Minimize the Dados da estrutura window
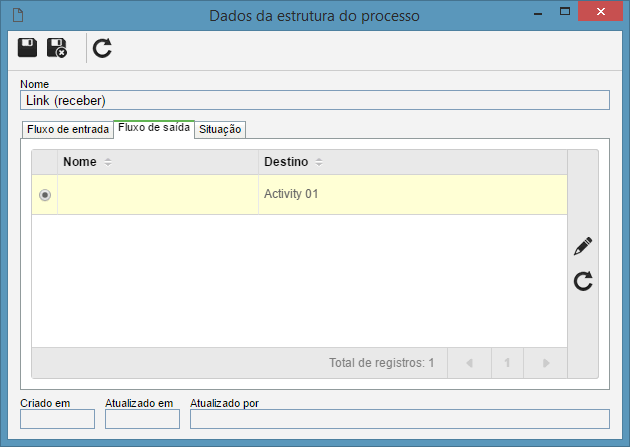 (x=538, y=13)
